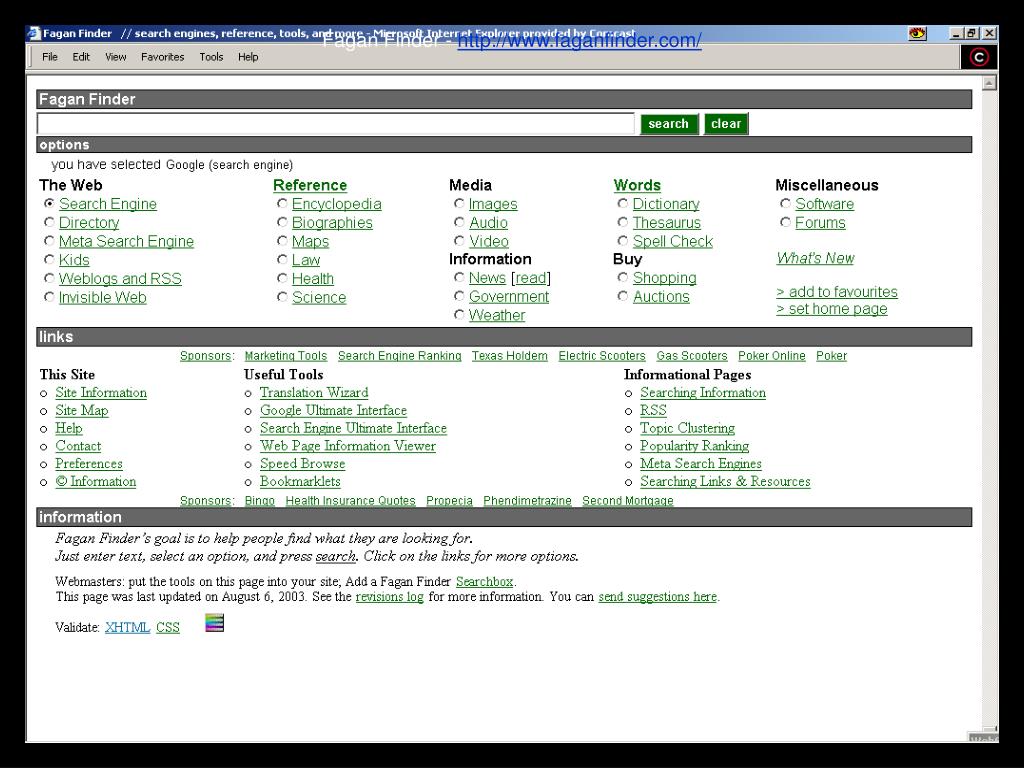Open the Searchbox link for webmasters
This screenshot has height=768, width=1024.
tap(484, 581)
